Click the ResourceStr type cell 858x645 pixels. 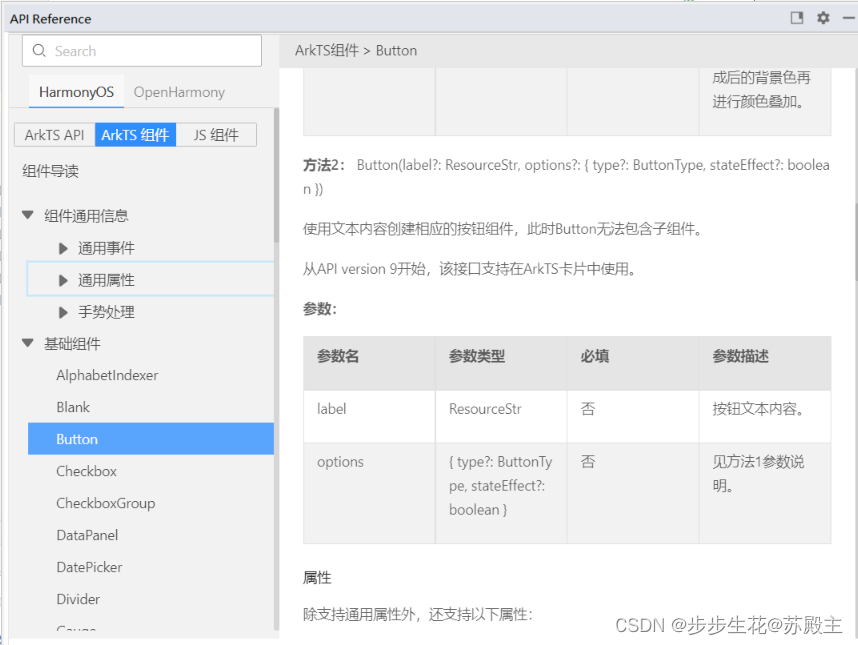(x=501, y=416)
